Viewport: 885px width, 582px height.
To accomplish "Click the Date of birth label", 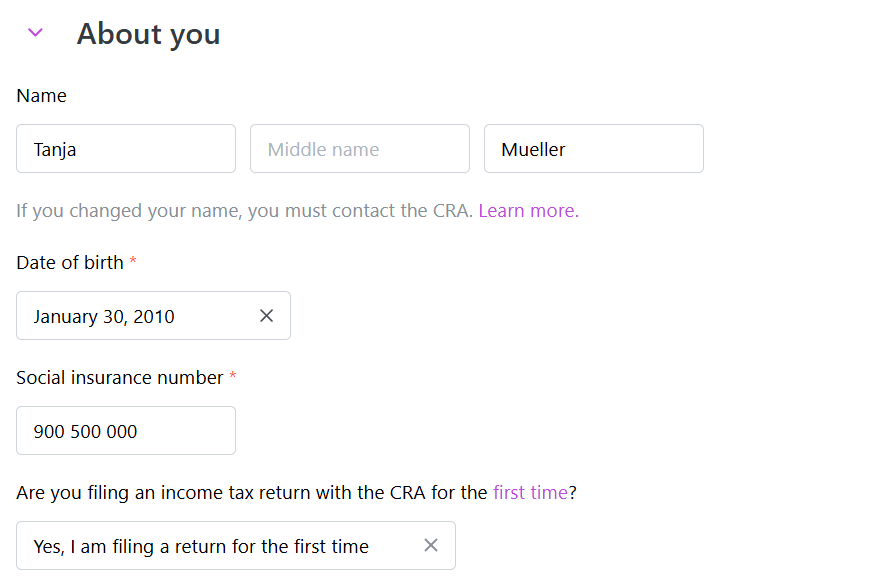I will click(70, 263).
